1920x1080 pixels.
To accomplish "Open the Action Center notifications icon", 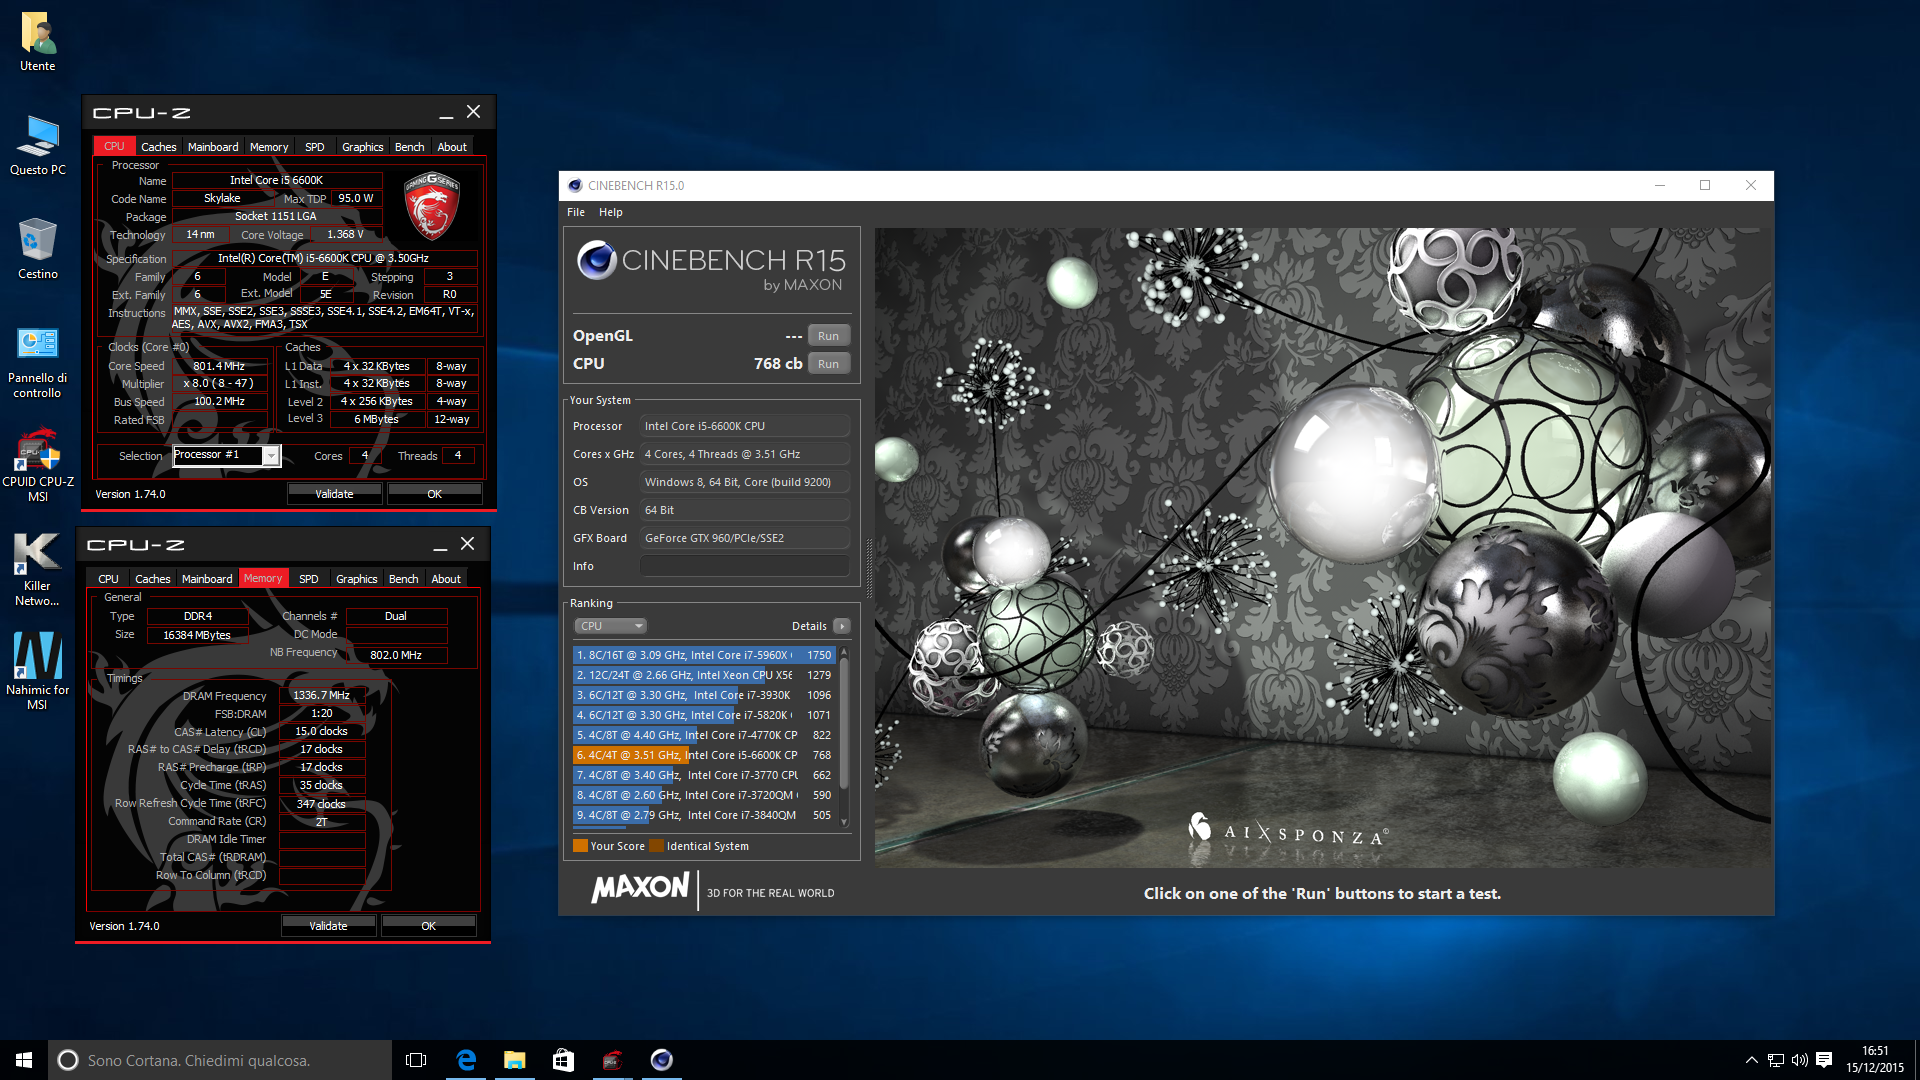I will click(x=1824, y=1060).
